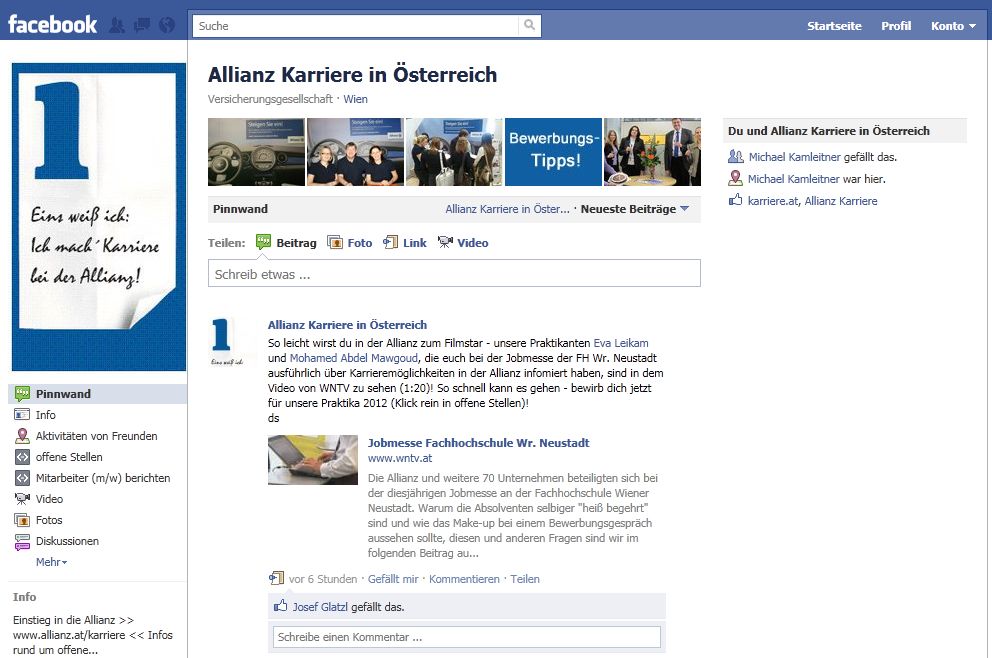The image size is (992, 658).
Task: Click the Schreib etwas status field
Action: click(454, 273)
